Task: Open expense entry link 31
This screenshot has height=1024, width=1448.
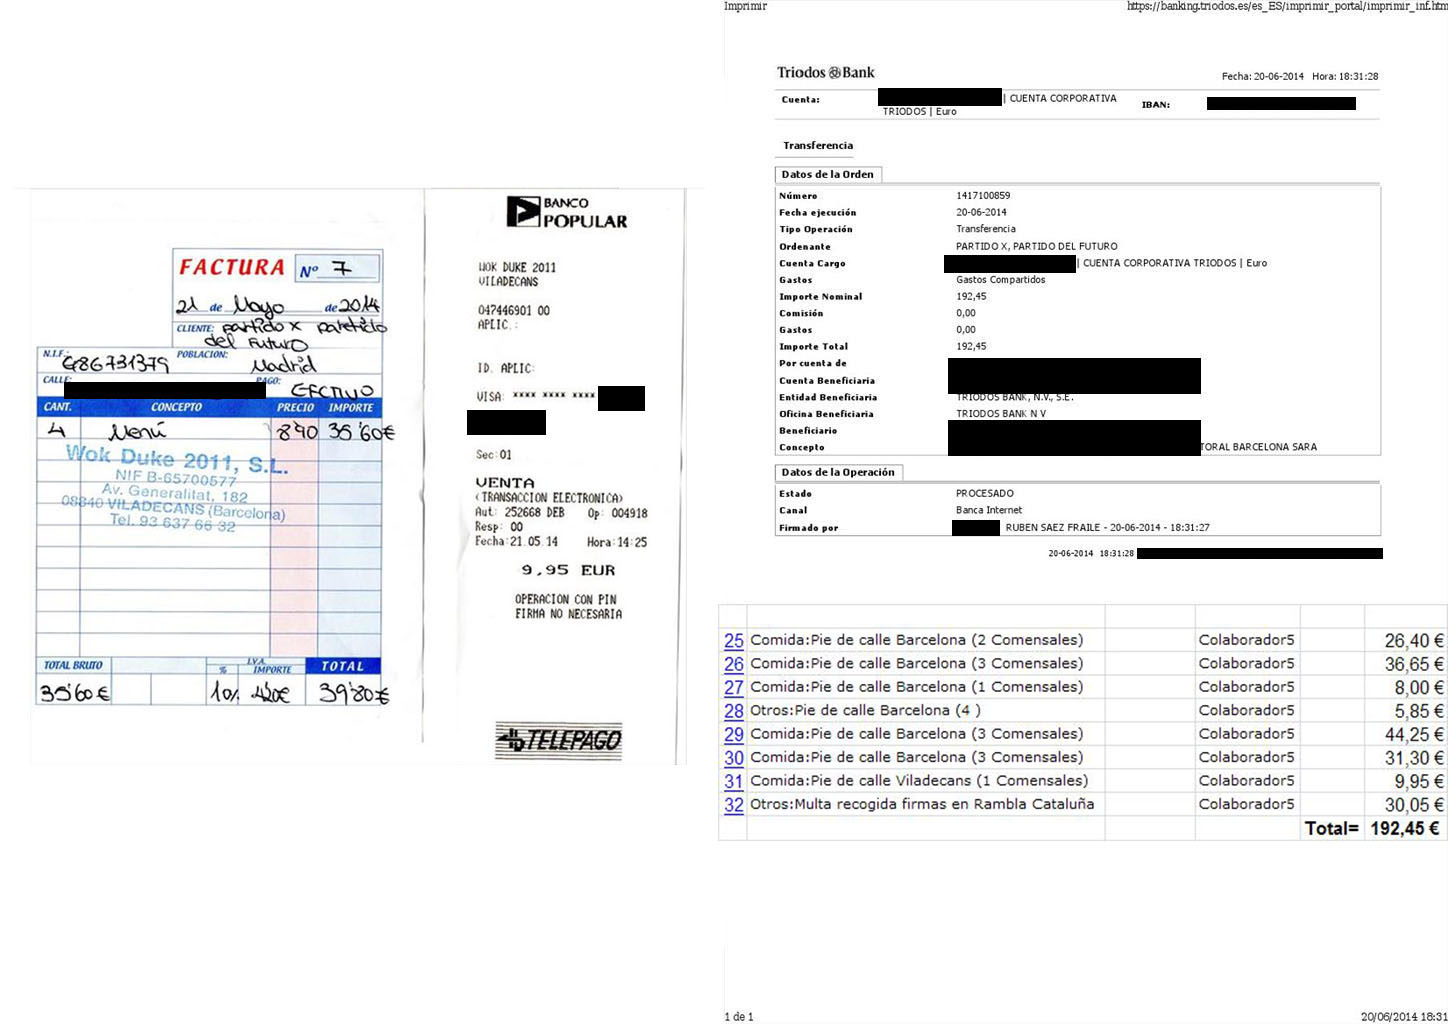Action: 734,781
